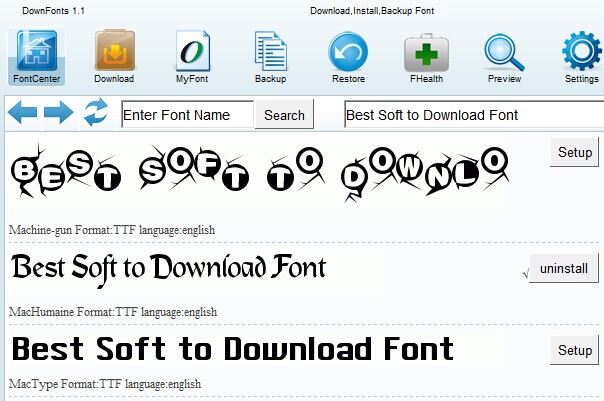
Task: Click the Enter Font Name field
Action: click(188, 114)
